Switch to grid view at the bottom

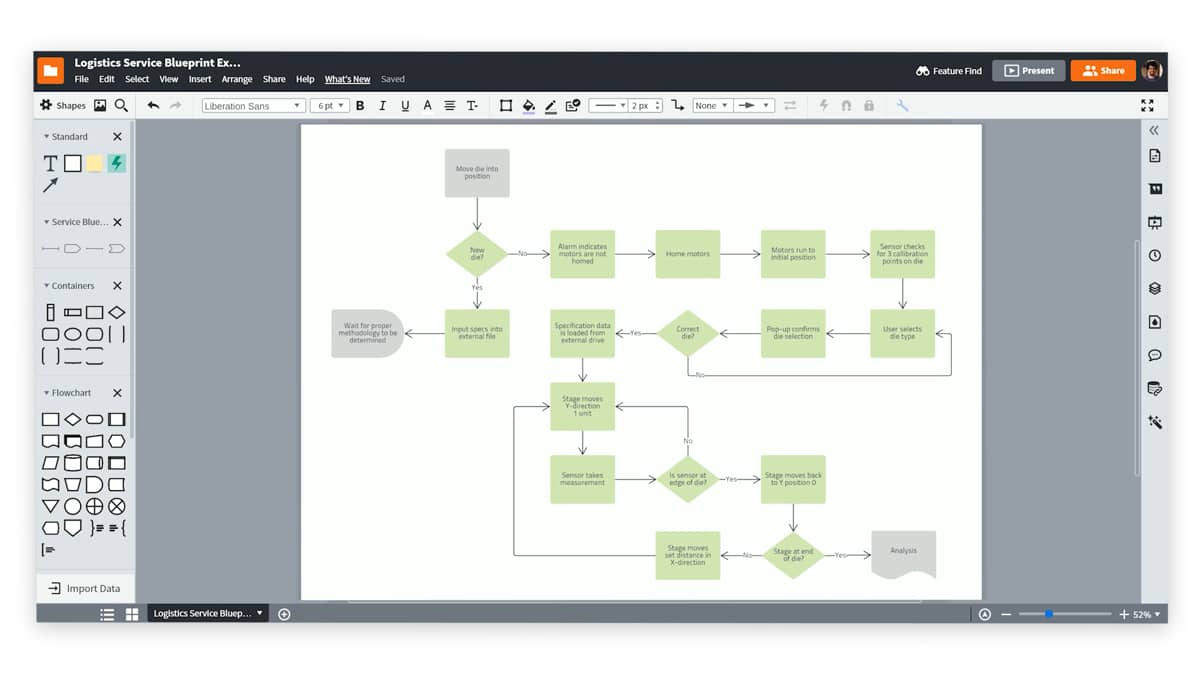coord(131,614)
